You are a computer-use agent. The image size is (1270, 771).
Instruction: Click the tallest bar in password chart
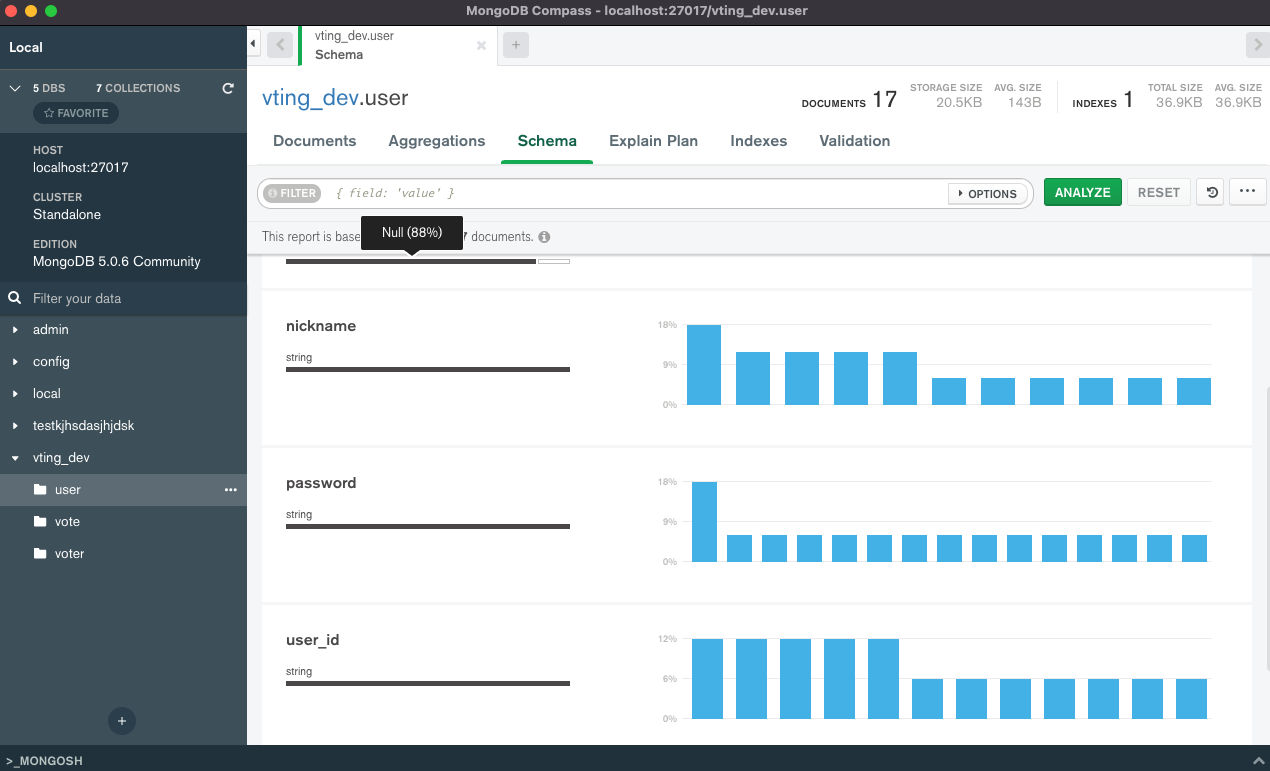(x=705, y=522)
